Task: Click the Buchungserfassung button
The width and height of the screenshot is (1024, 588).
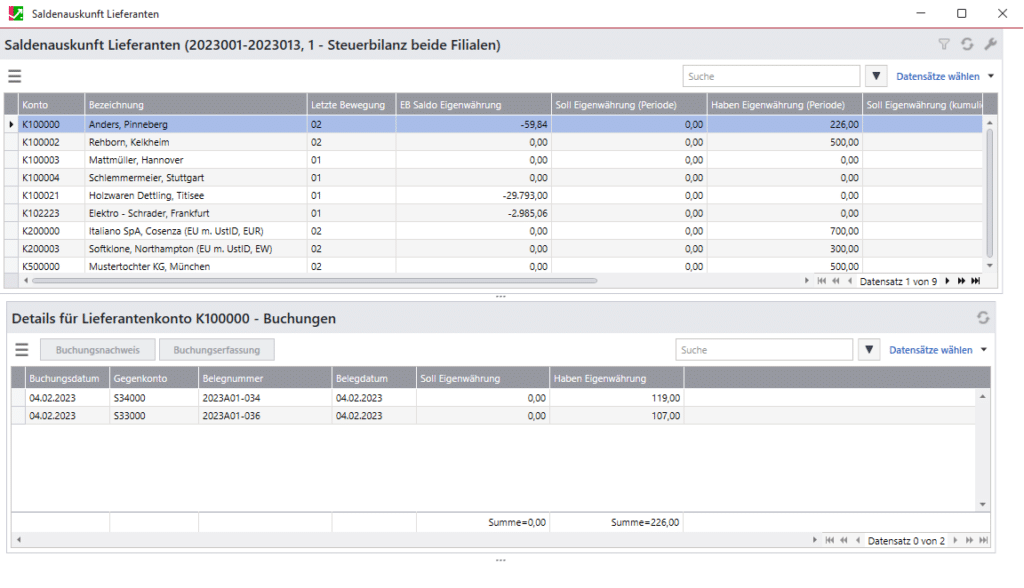Action: click(x=217, y=350)
